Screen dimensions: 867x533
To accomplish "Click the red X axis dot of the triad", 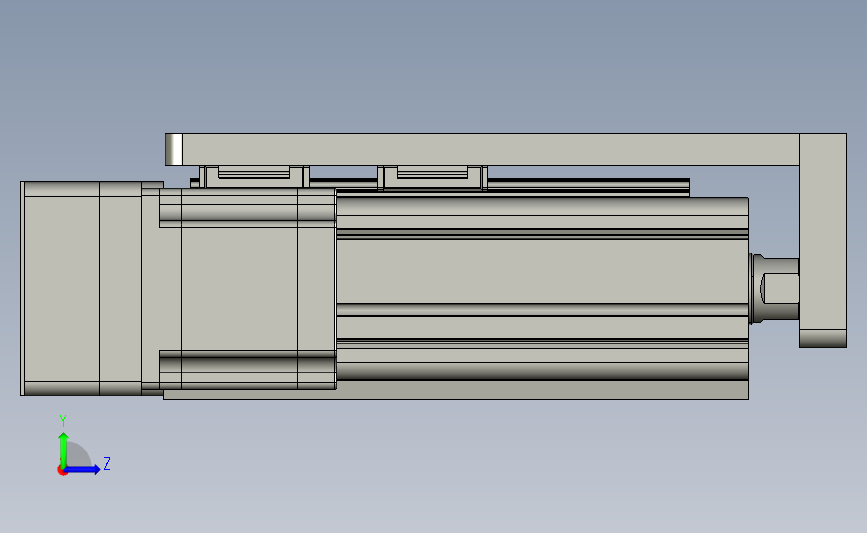I will pyautogui.click(x=62, y=471).
